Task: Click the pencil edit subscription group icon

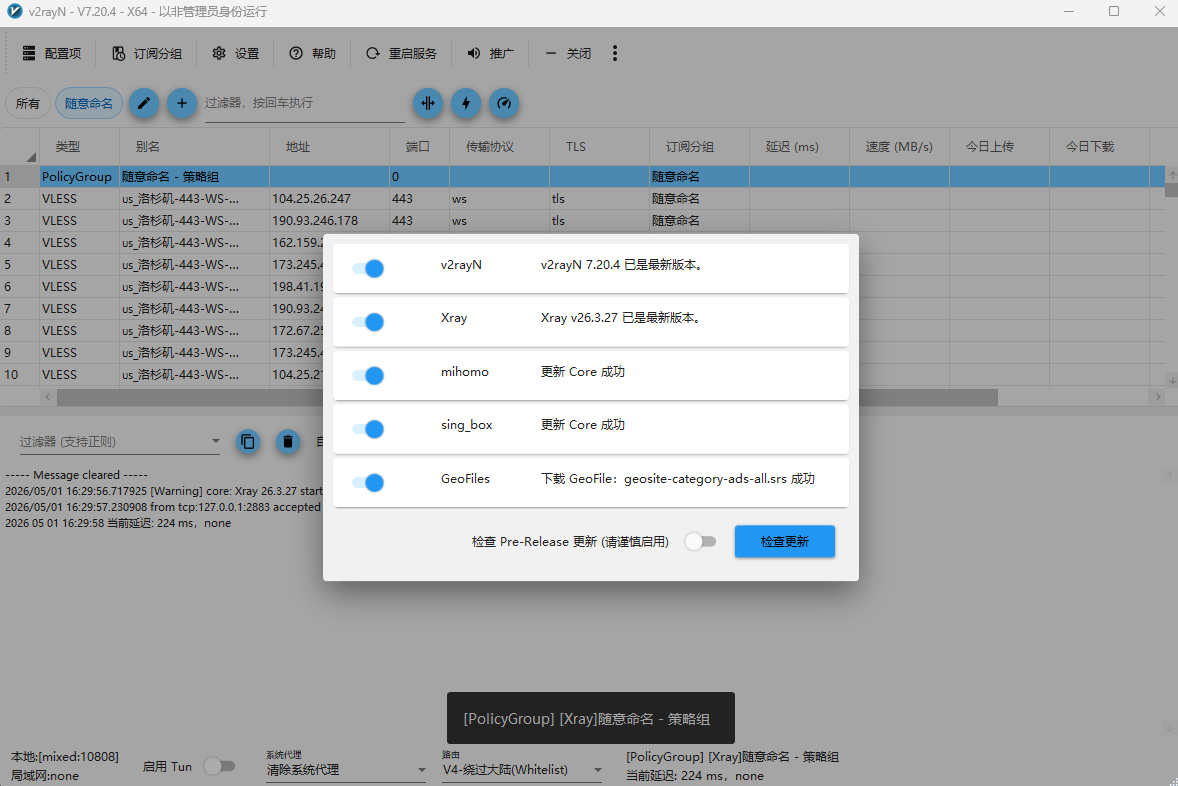Action: pos(143,103)
